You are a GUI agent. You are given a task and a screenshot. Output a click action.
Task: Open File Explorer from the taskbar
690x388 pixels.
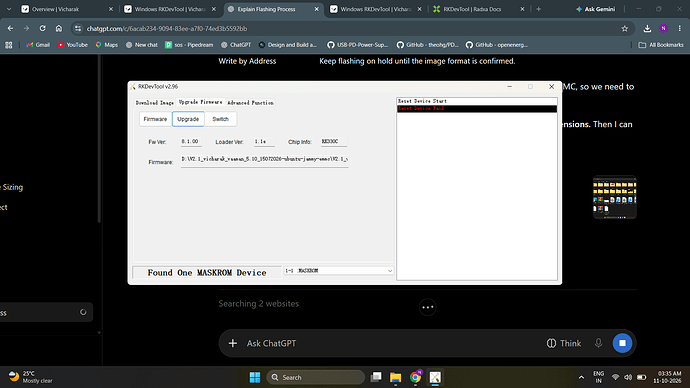[x=395, y=377]
